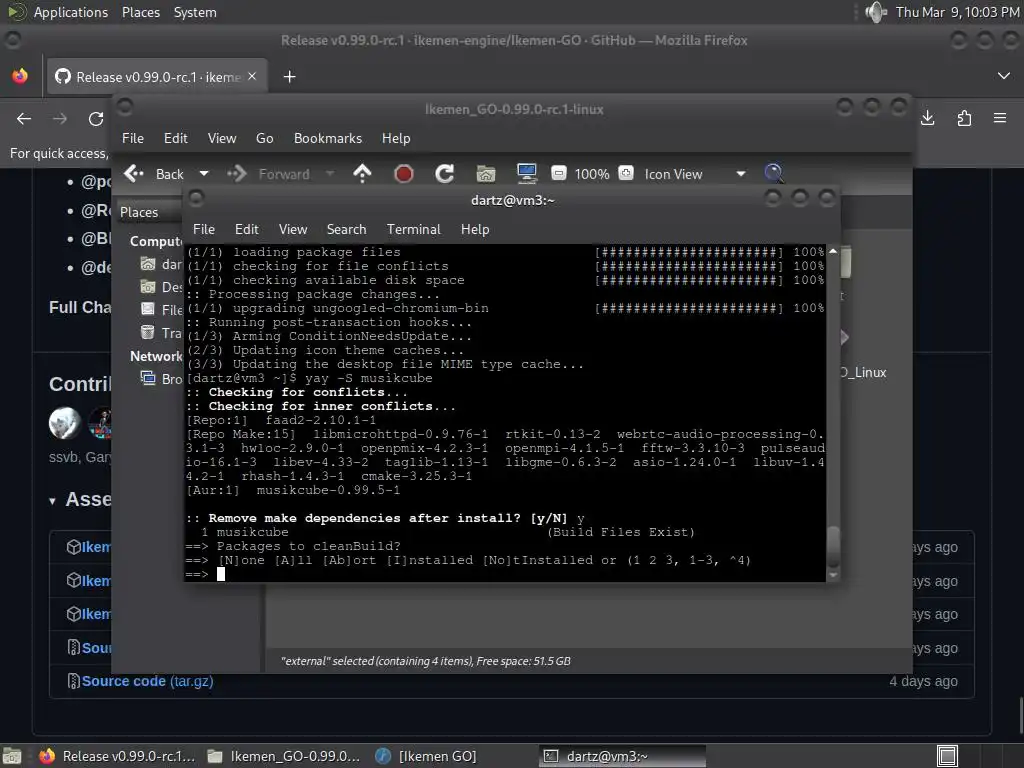The height and width of the screenshot is (768, 1024).
Task: Open the Icon View dropdown
Action: (695, 174)
